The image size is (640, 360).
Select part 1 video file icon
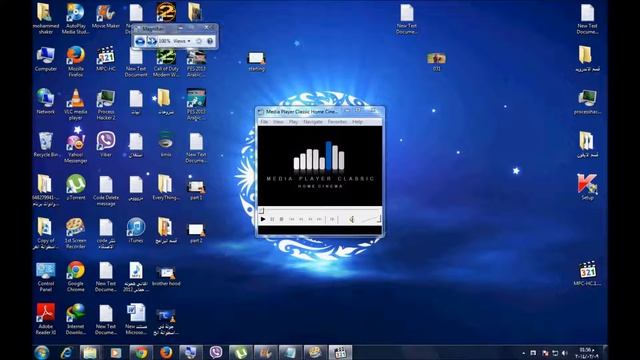coord(196,190)
